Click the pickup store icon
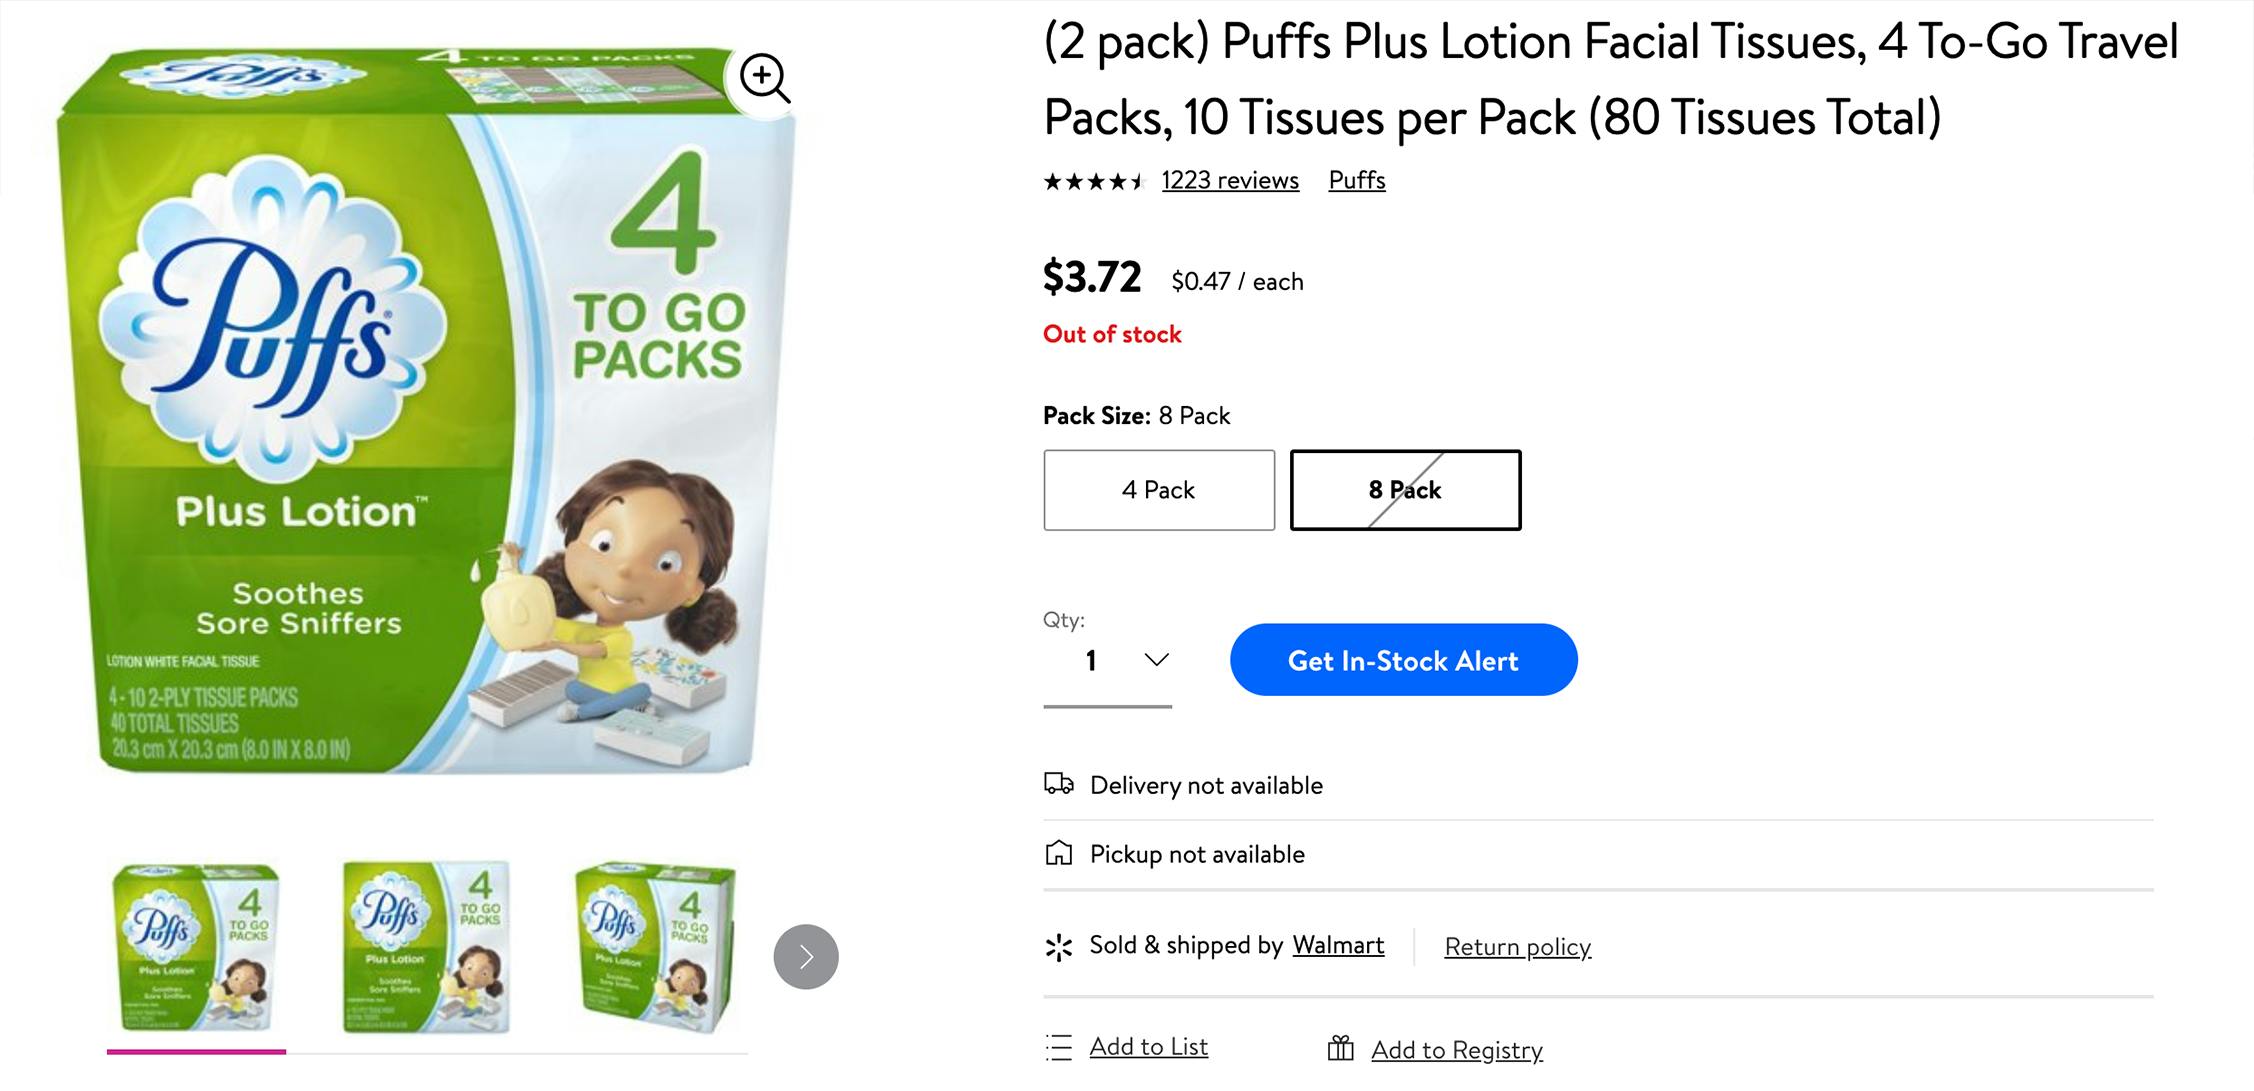 click(1058, 853)
